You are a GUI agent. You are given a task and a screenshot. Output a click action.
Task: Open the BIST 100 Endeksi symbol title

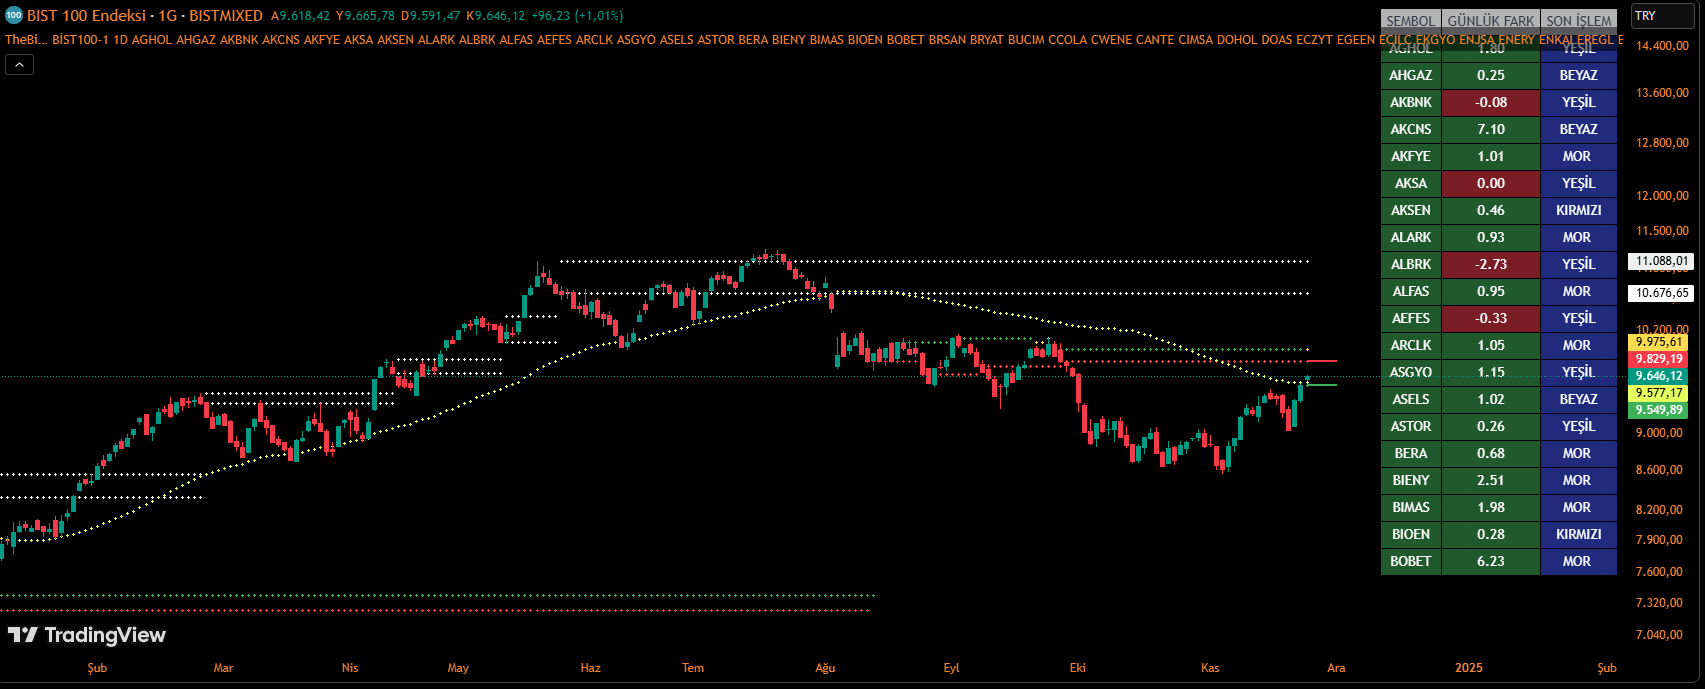[144, 16]
